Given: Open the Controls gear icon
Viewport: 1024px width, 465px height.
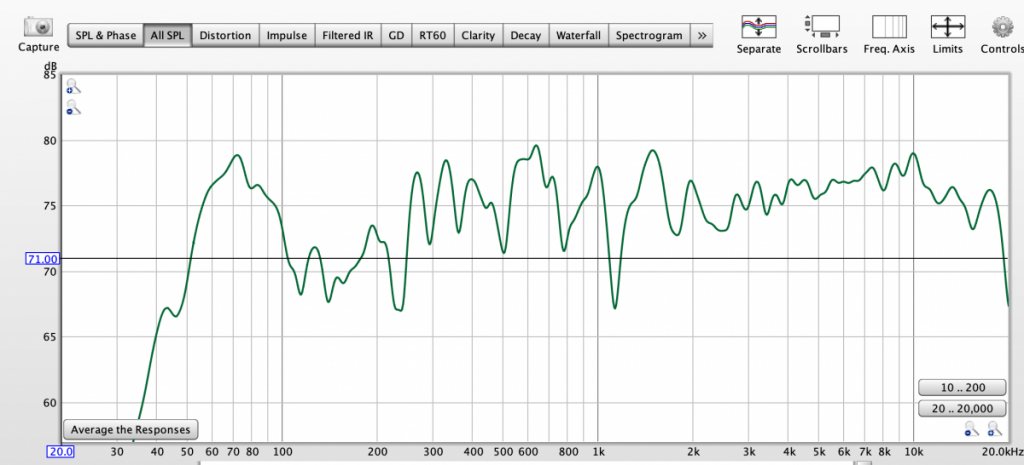Looking at the screenshot, I should pos(1002,27).
